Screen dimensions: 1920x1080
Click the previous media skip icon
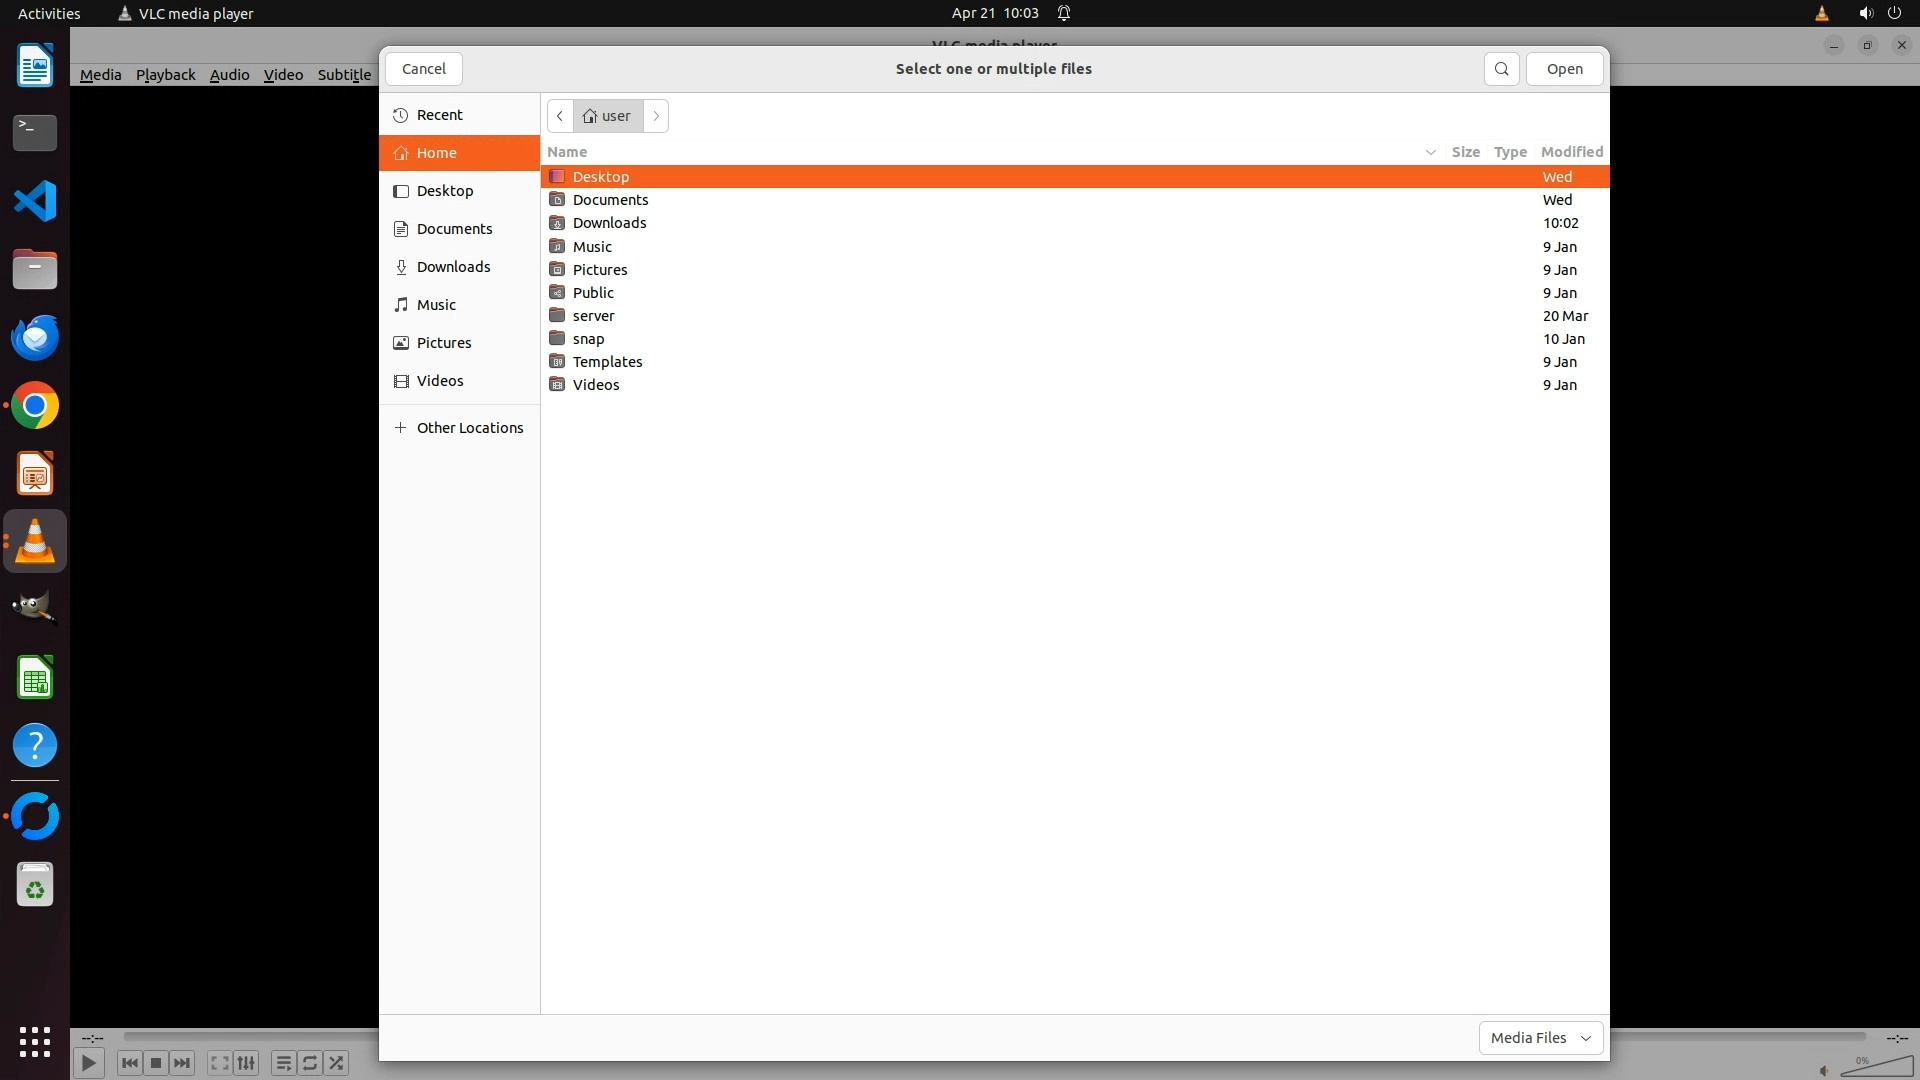129,1063
